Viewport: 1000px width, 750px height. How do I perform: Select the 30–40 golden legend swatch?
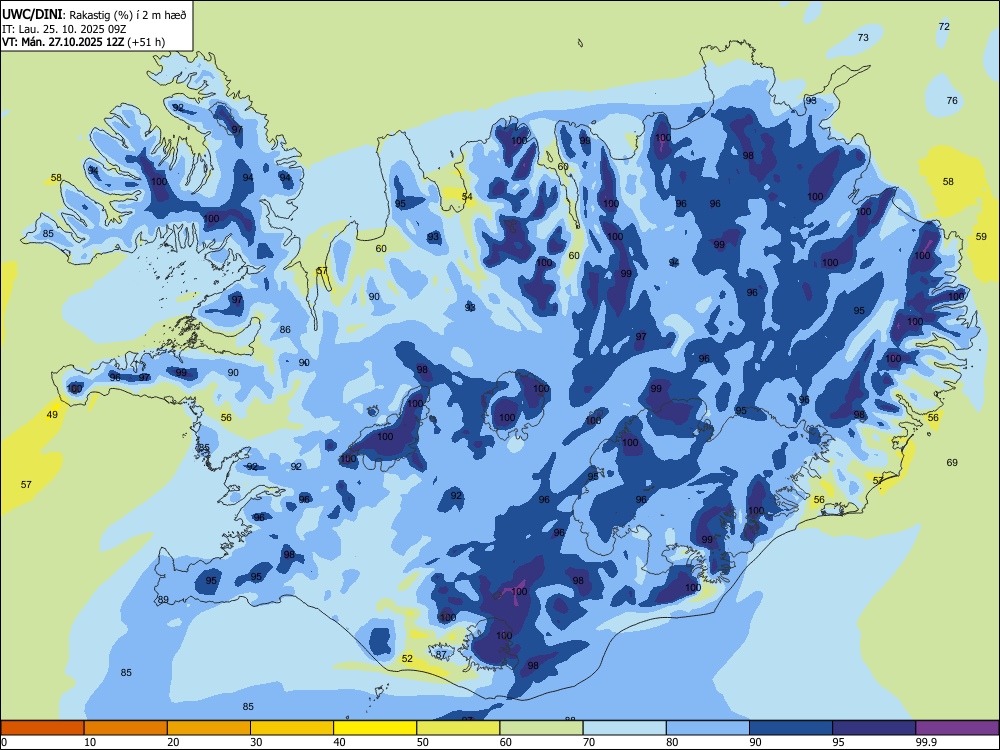tap(292, 728)
